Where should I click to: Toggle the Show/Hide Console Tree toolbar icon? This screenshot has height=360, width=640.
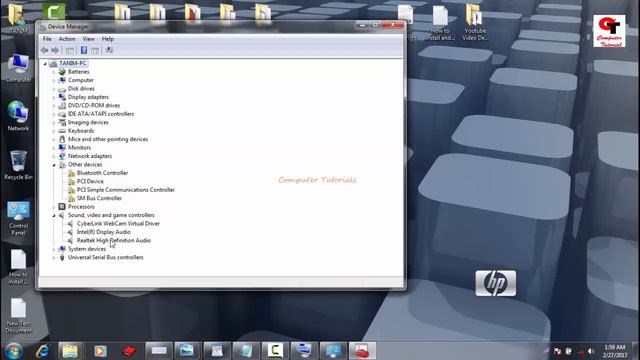(70, 50)
